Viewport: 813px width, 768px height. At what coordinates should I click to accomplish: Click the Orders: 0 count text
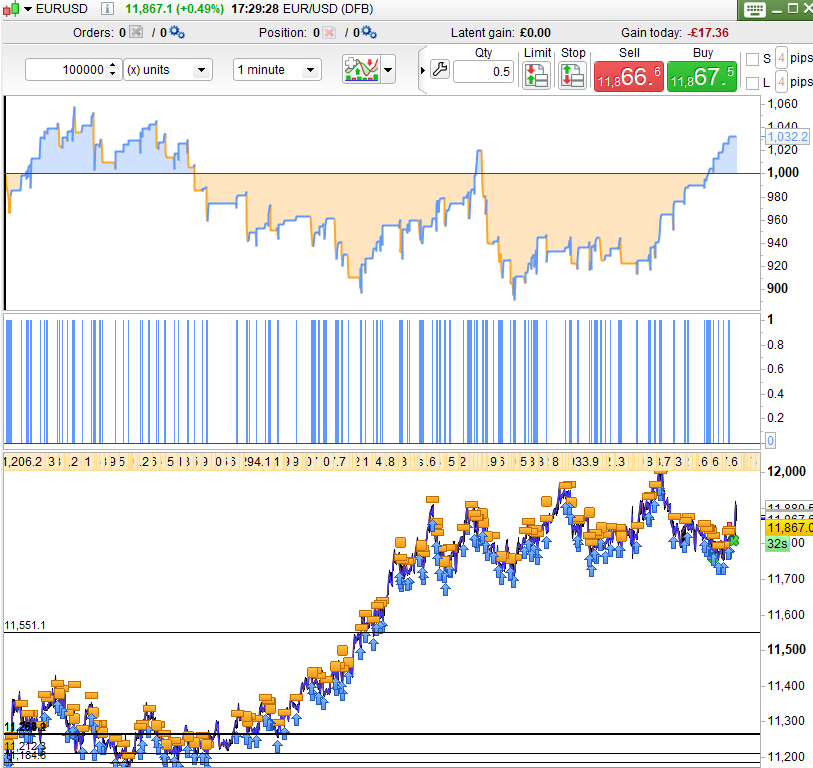pos(99,33)
